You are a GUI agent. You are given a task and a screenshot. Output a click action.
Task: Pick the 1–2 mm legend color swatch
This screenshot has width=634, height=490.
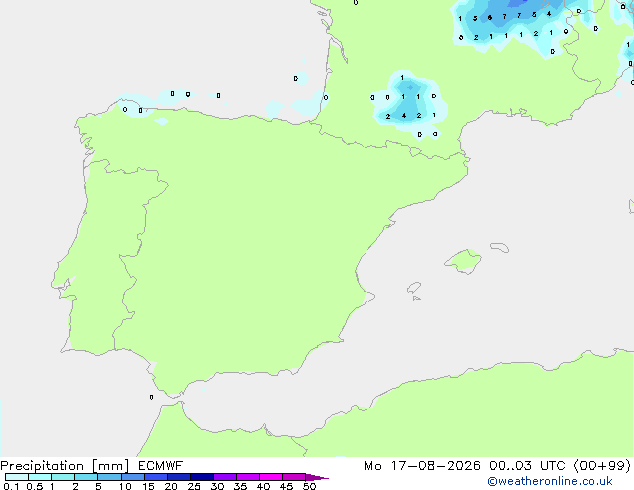(63, 477)
